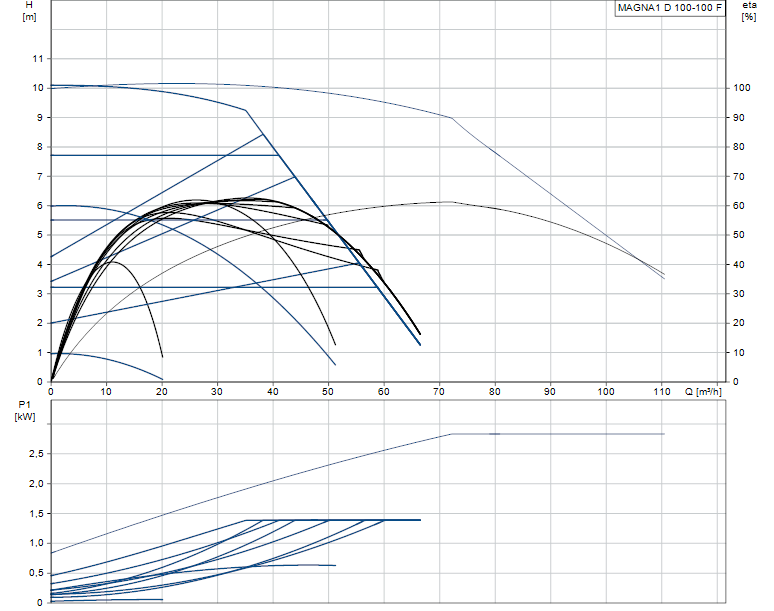Select the 100 tick on the Q axis

click(x=606, y=391)
